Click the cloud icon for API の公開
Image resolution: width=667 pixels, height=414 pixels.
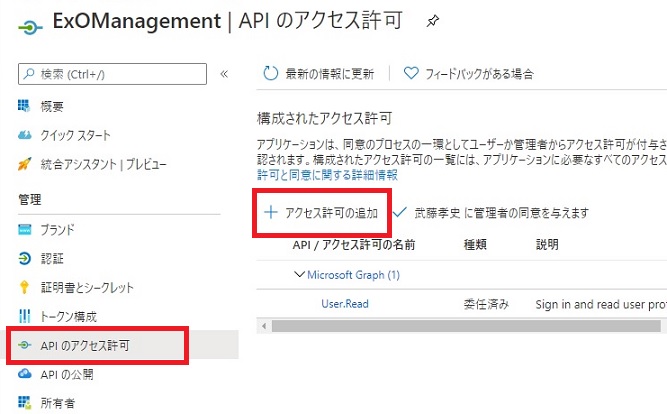[x=25, y=374]
